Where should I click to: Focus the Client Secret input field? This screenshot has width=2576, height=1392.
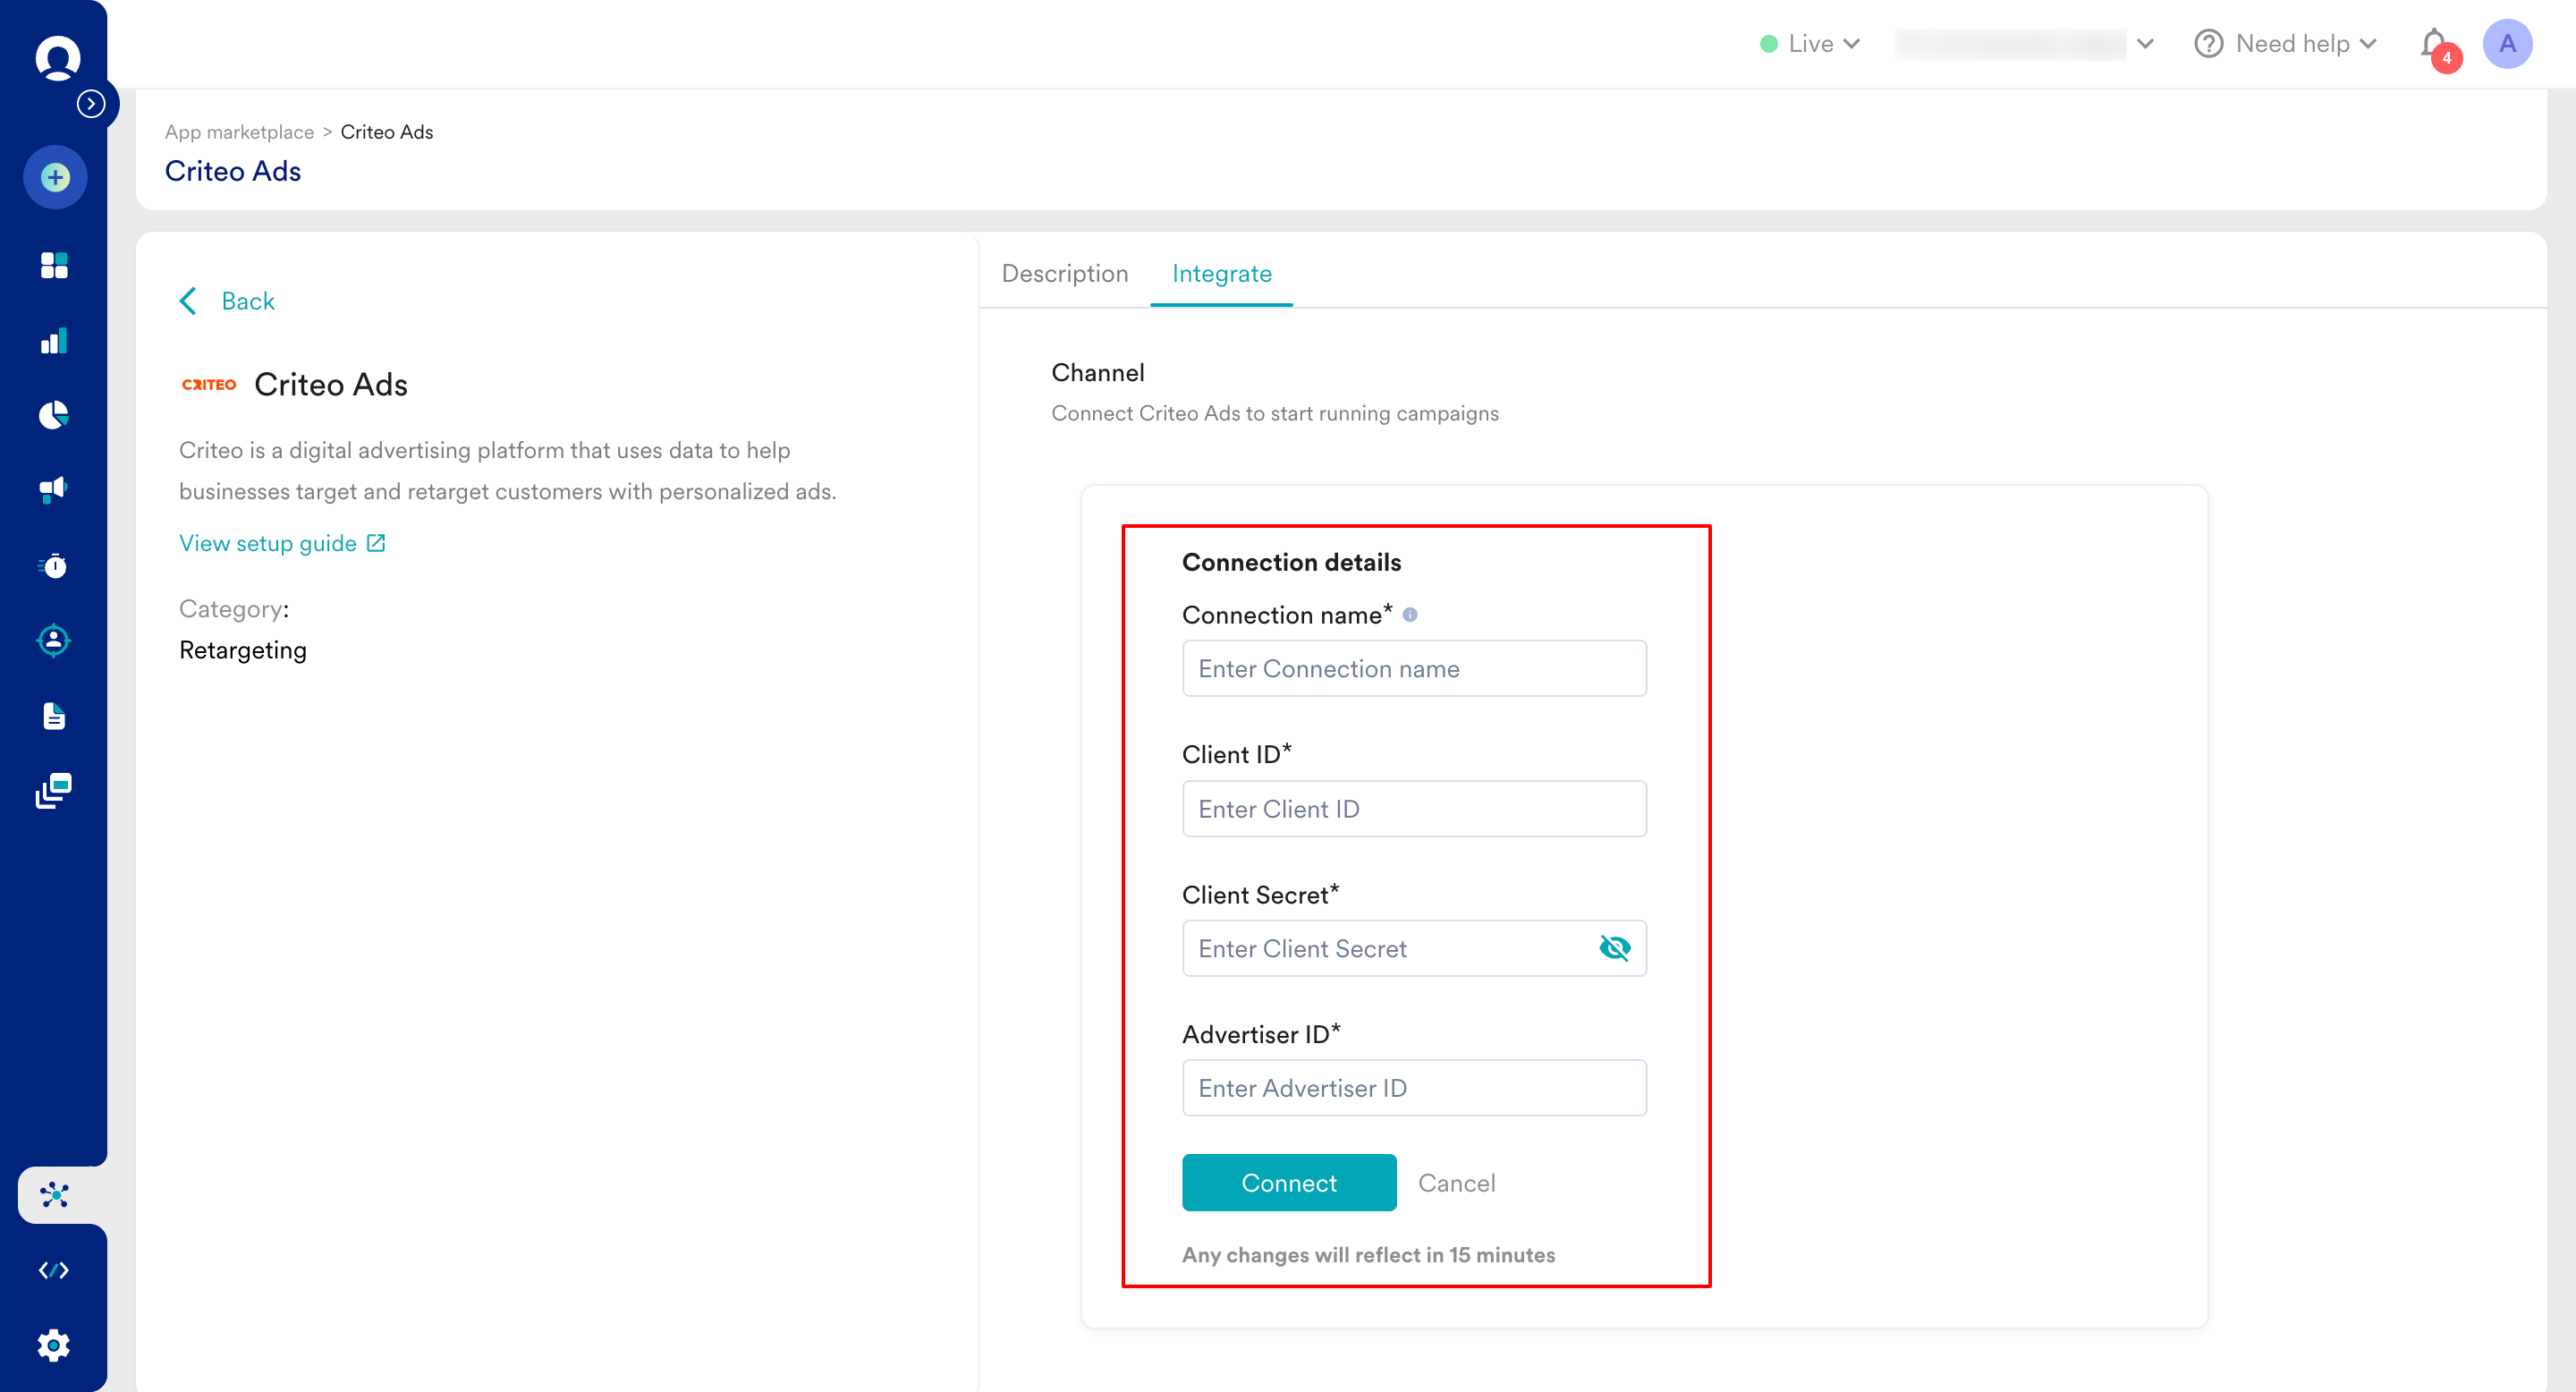coord(1414,948)
